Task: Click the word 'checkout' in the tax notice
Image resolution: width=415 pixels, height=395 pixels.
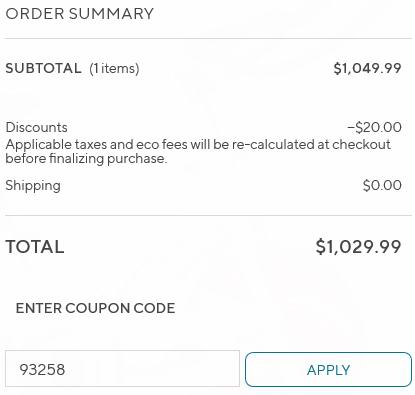Action: click(361, 144)
